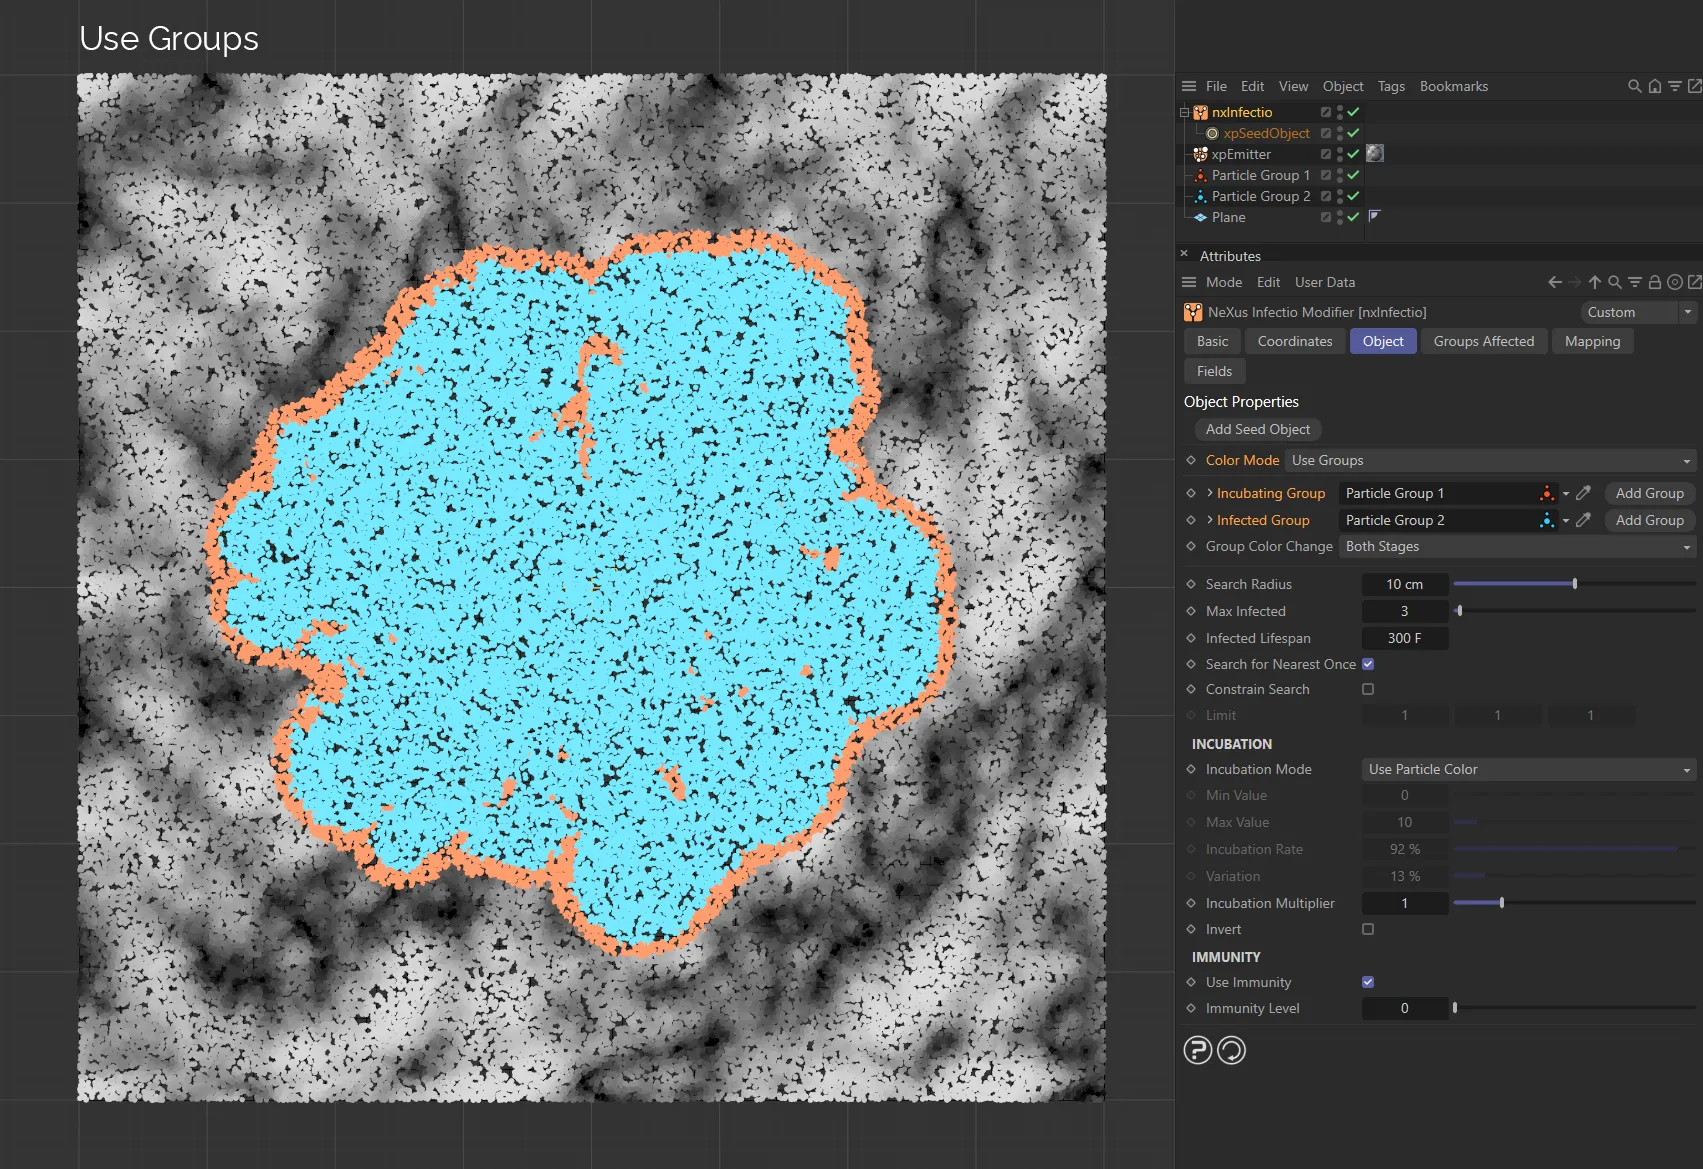The image size is (1703, 1169).
Task: Collapse the nxInfectio hierarchy in Object Manager
Action: coord(1185,112)
